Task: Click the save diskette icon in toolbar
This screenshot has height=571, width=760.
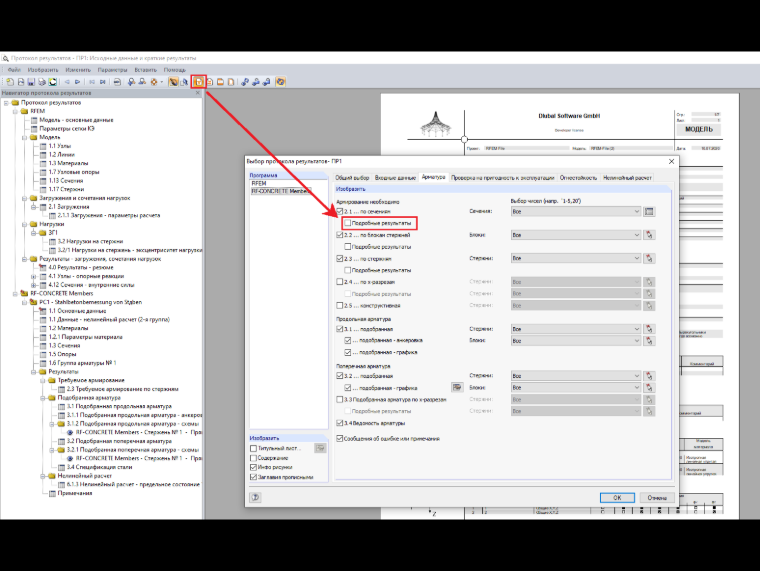Action: [x=31, y=82]
